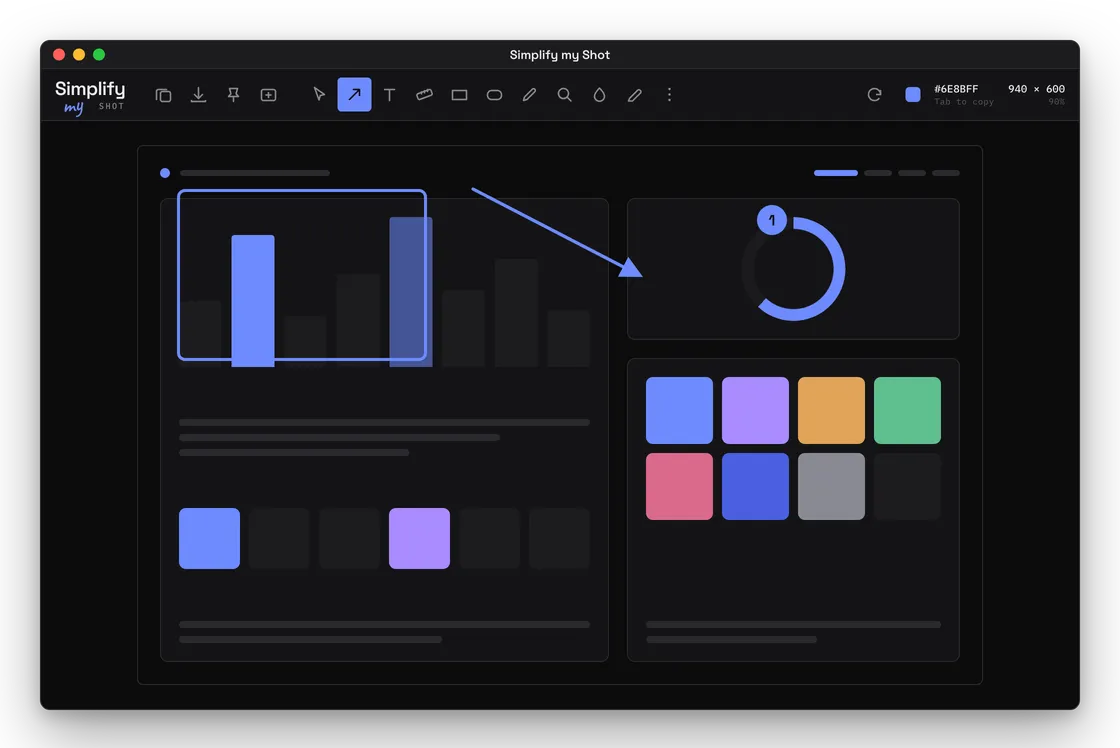Image resolution: width=1120 pixels, height=748 pixels.
Task: Select the magnifier zoom tool
Action: click(564, 95)
